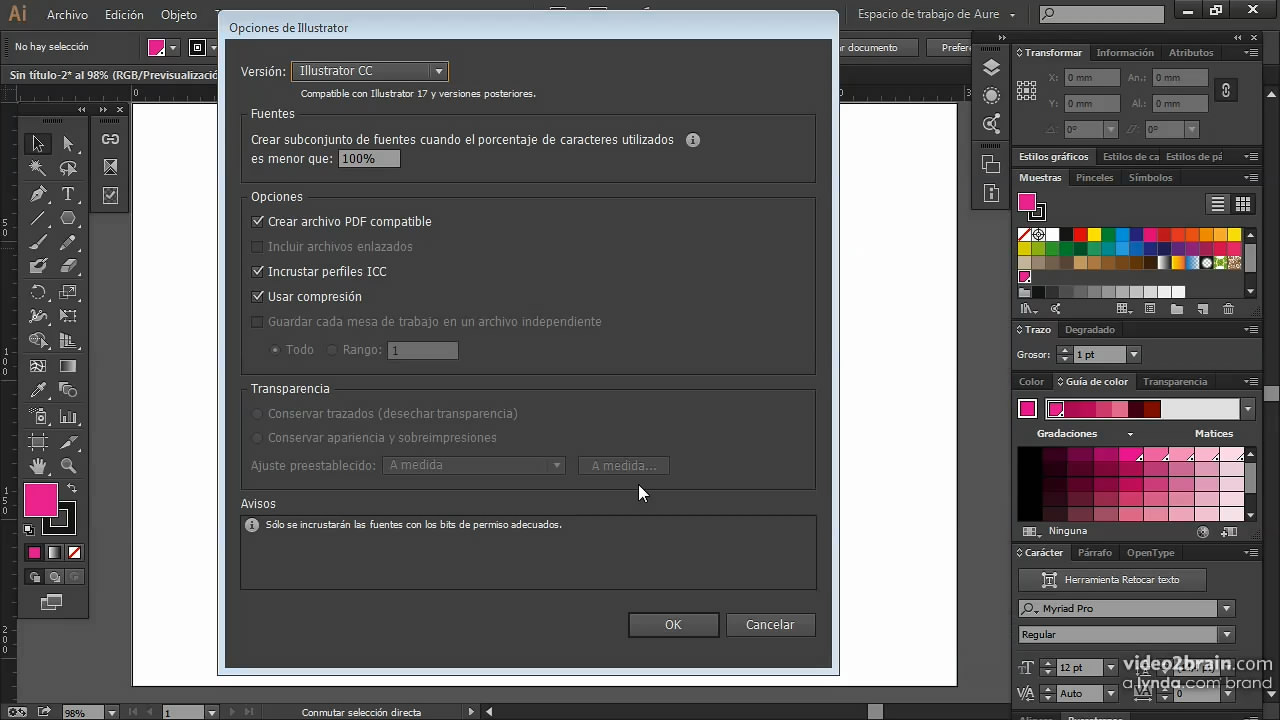Open the Myriad Pro font family dropdown
Viewport: 1280px width, 720px height.
[1226, 608]
